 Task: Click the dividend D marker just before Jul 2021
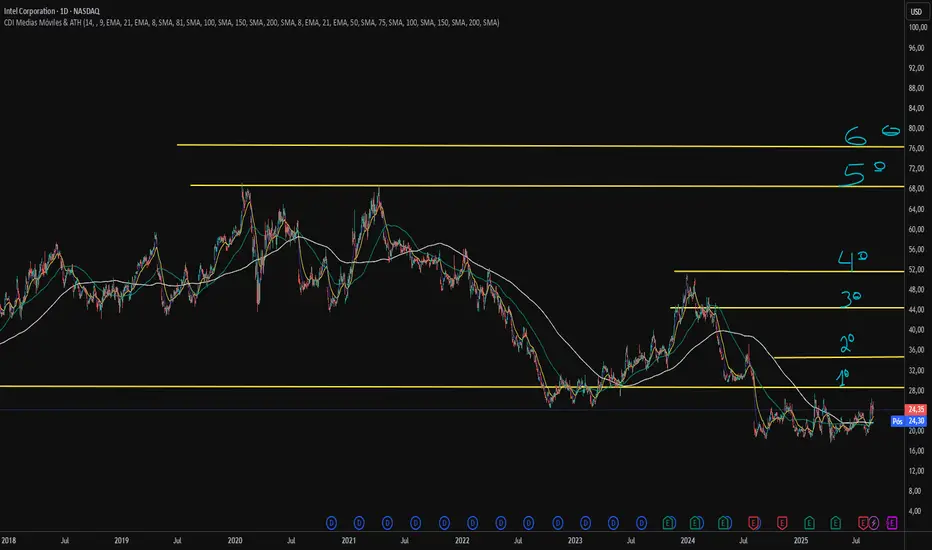(x=387, y=523)
